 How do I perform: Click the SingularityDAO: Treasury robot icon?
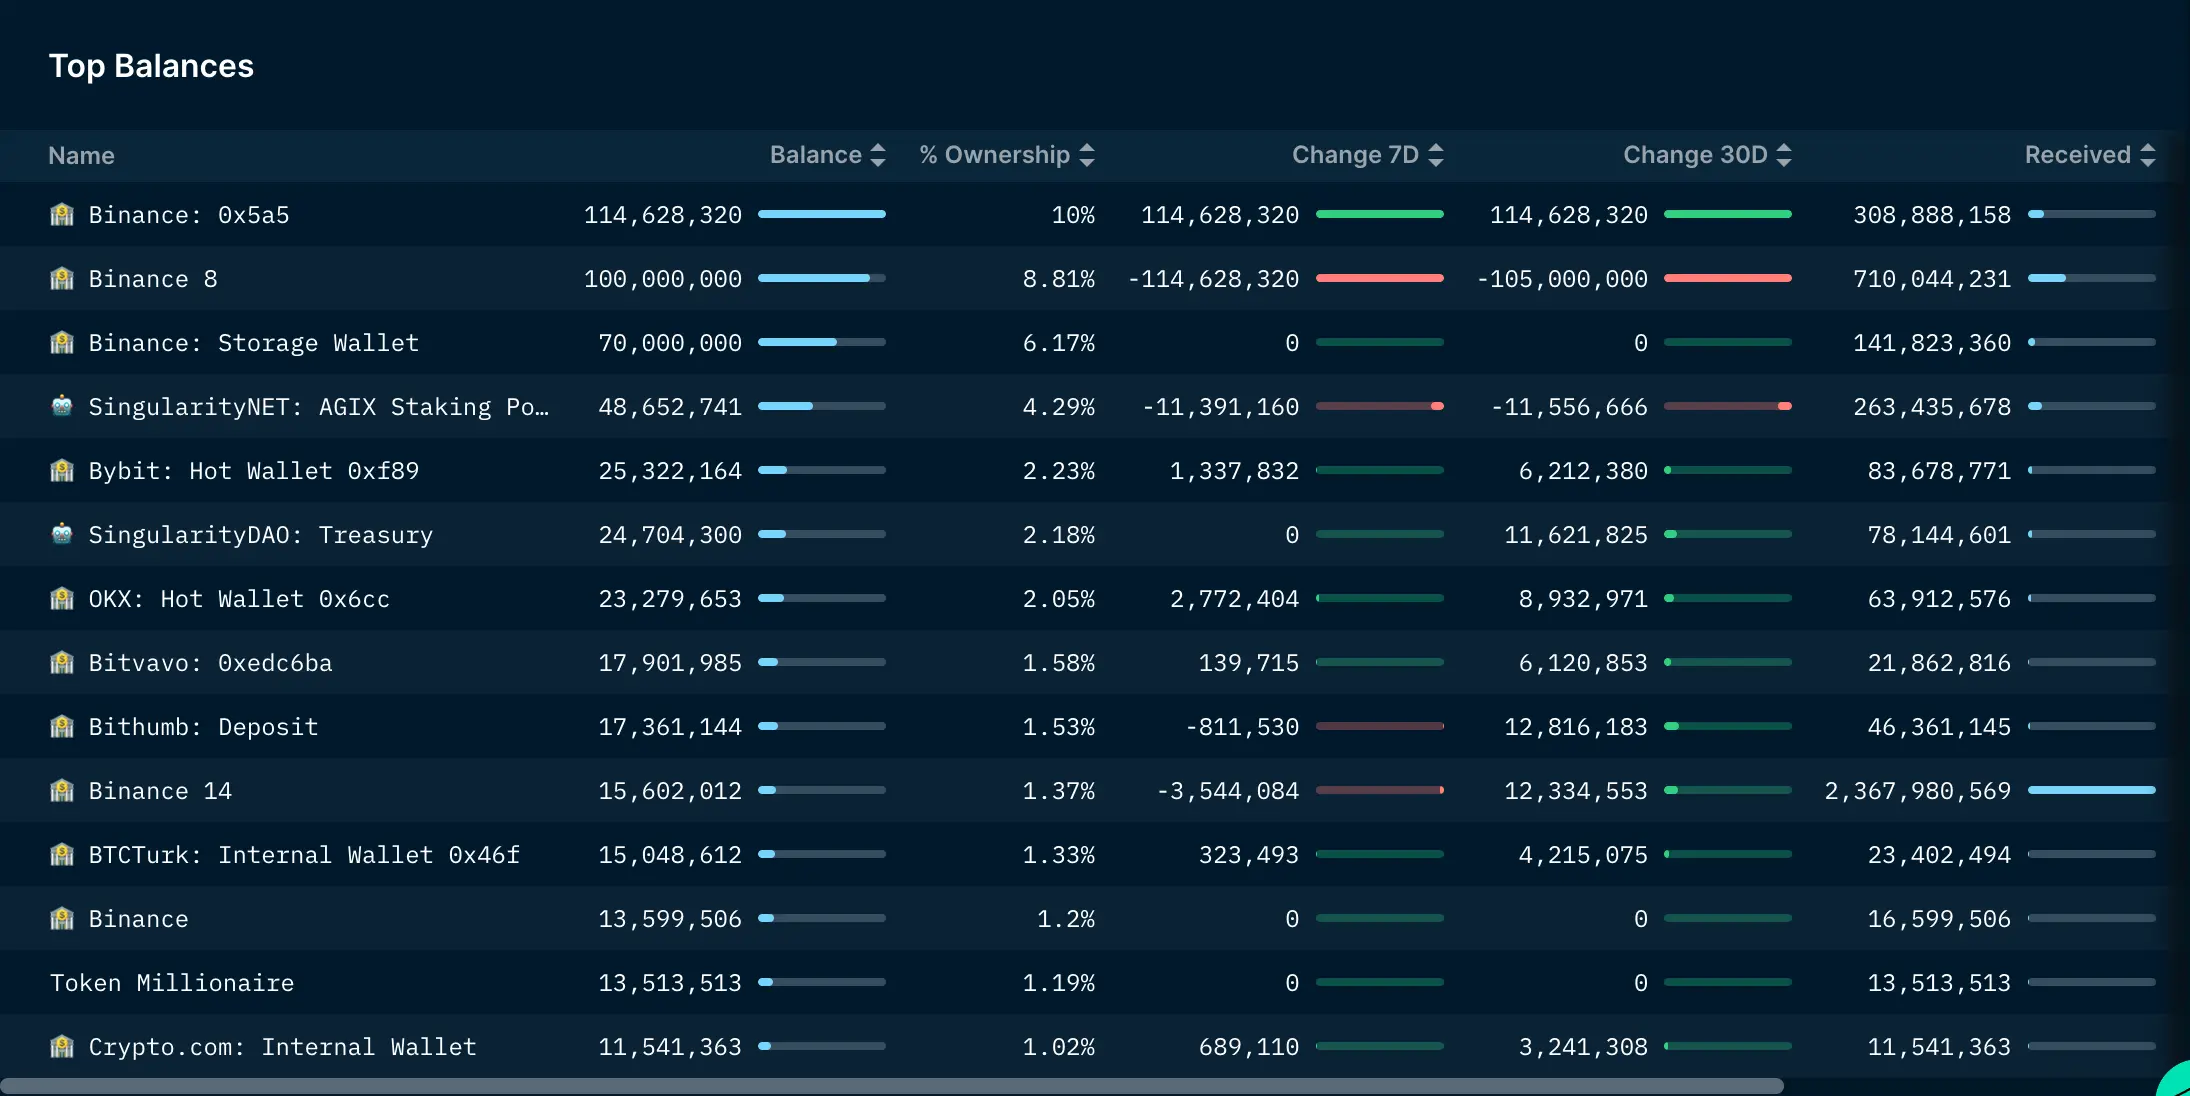62,534
